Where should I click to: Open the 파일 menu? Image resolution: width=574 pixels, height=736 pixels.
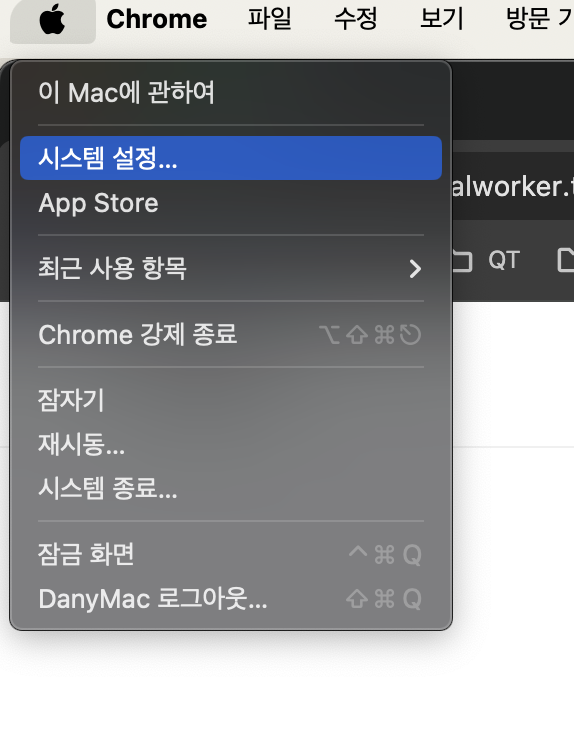coord(269,20)
